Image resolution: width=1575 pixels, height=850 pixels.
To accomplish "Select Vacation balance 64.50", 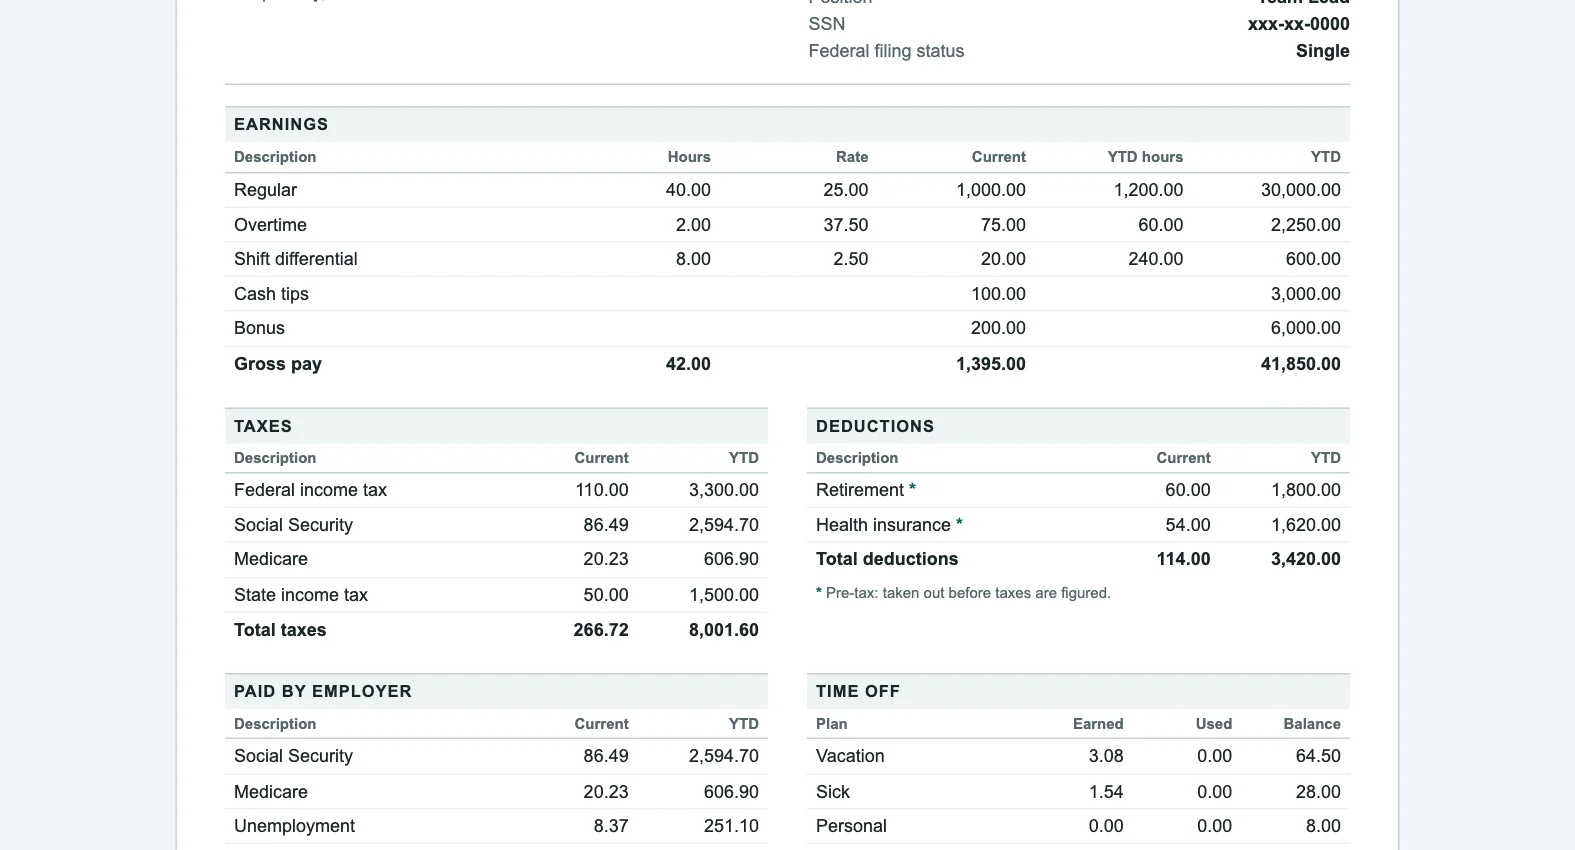I will click(1318, 756).
